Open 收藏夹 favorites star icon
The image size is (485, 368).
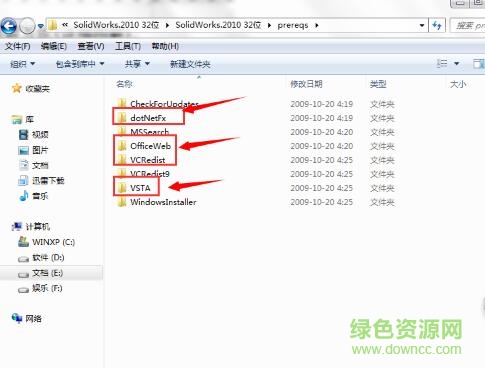tap(16, 88)
